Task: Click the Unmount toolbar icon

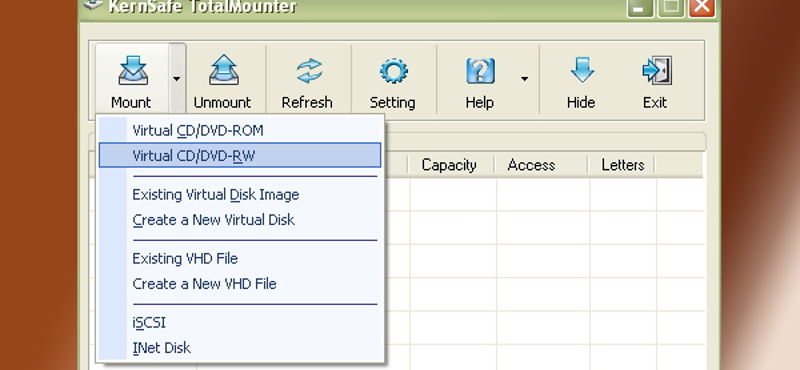Action: 223,70
